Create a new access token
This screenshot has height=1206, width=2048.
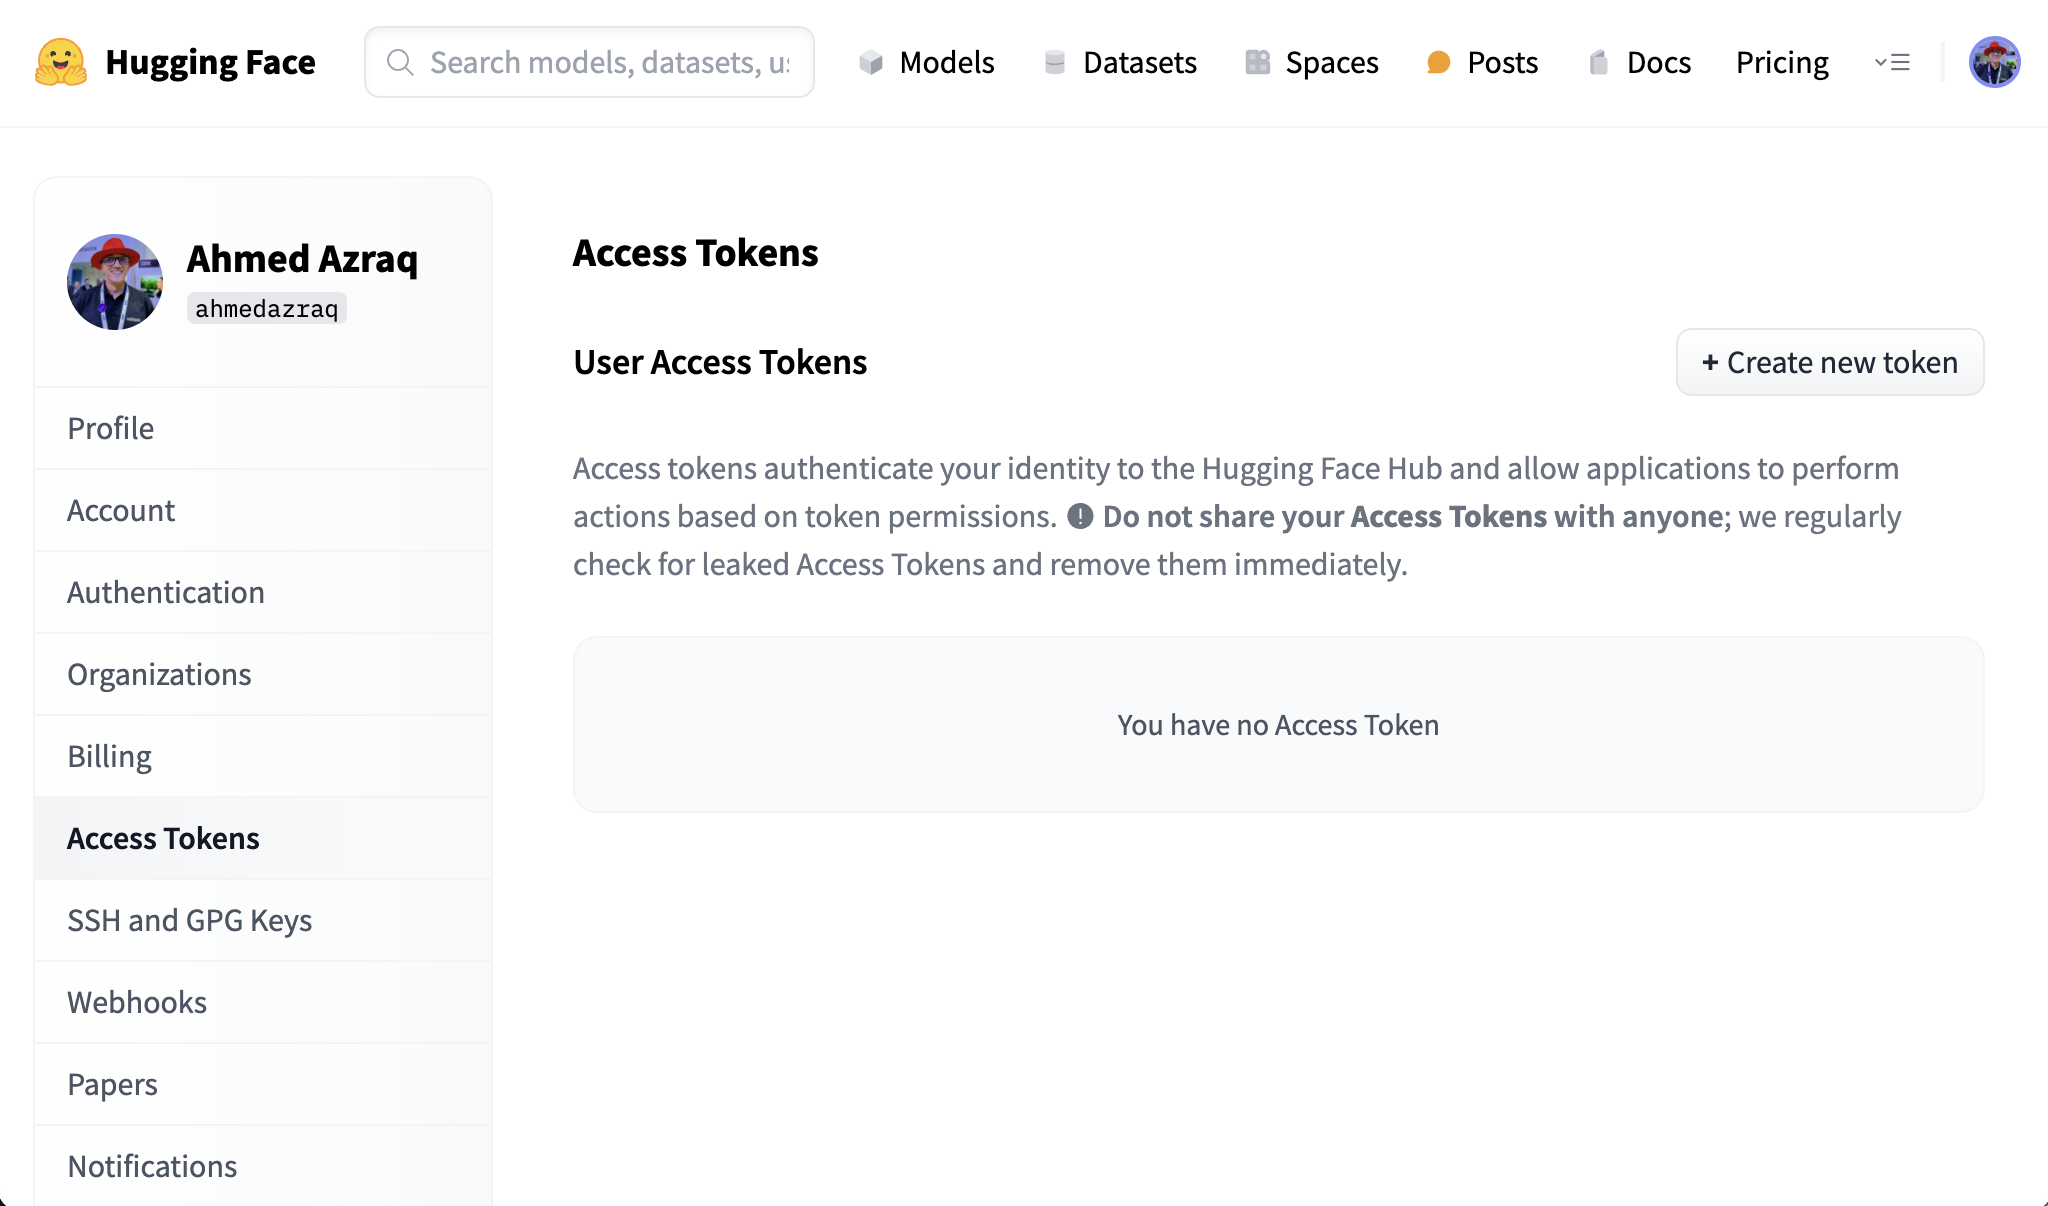coord(1829,362)
